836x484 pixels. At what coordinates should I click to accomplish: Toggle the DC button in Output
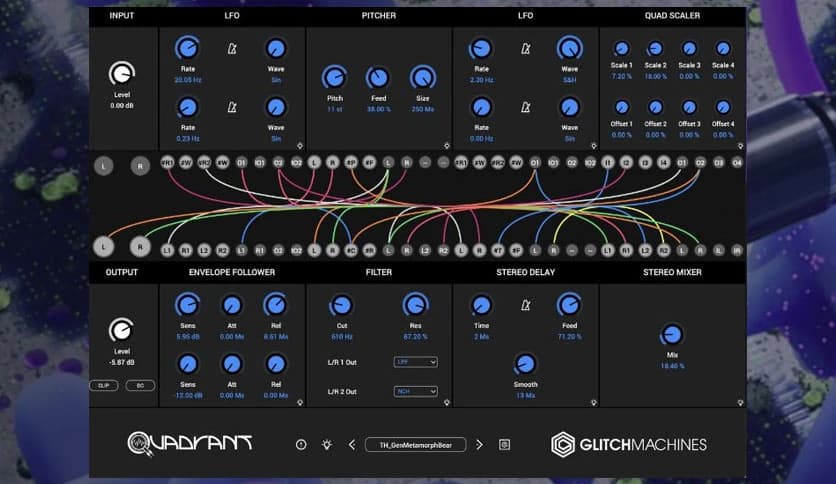(x=140, y=385)
